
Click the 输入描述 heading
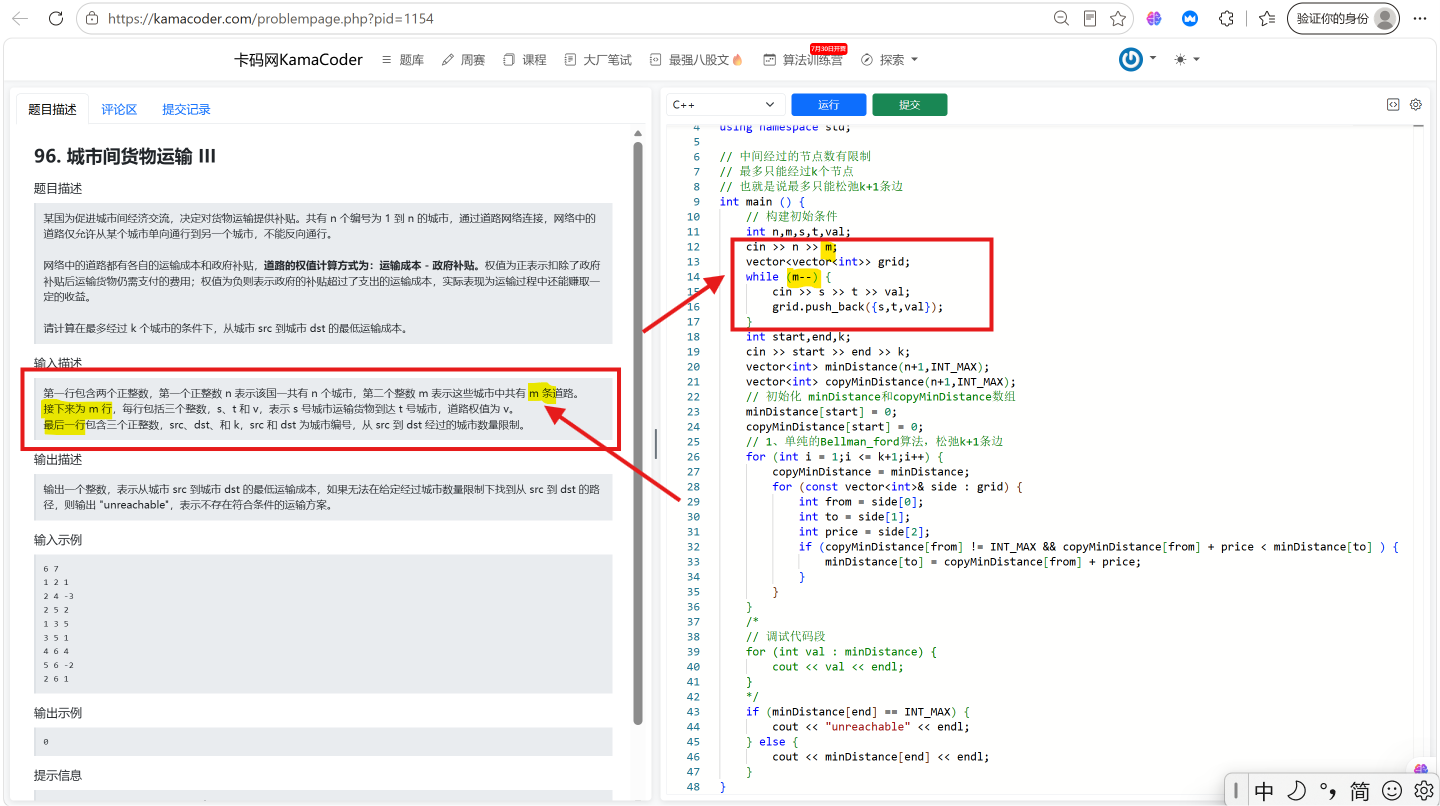pos(58,362)
